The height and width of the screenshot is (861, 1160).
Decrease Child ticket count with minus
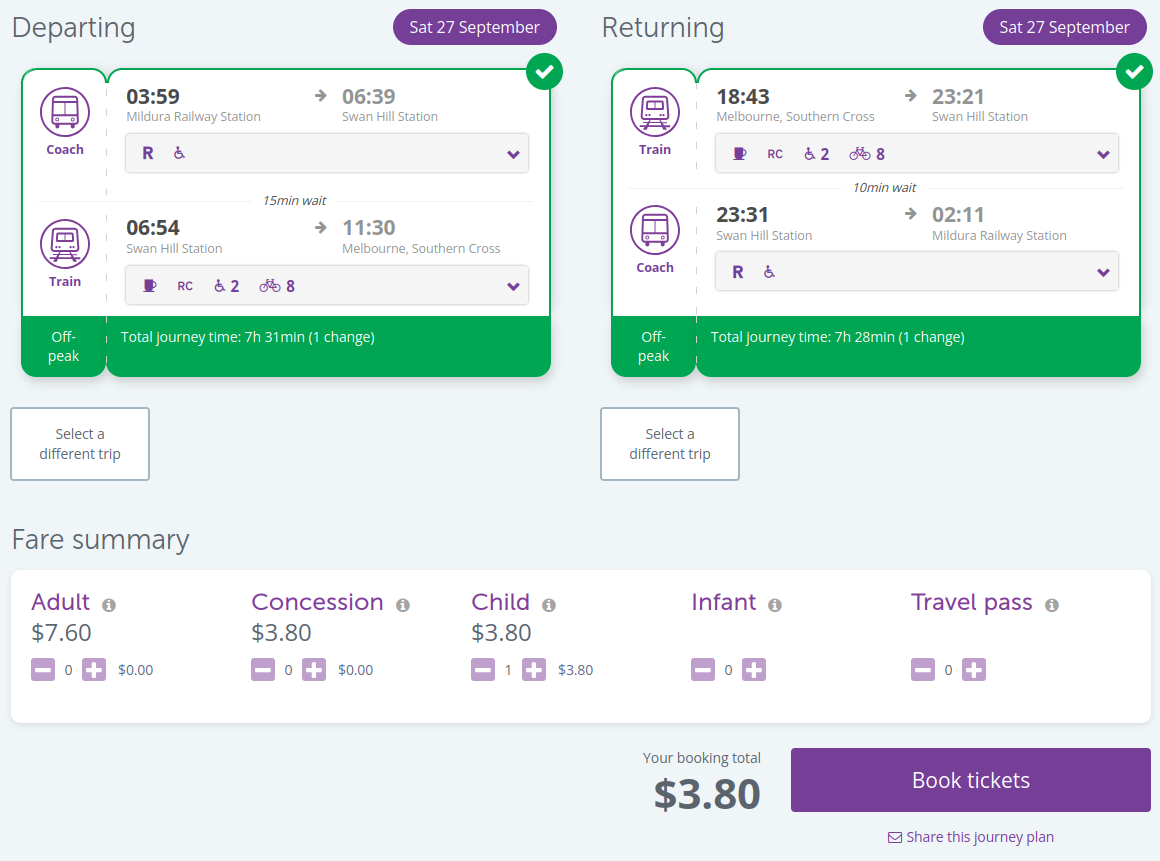coord(483,670)
